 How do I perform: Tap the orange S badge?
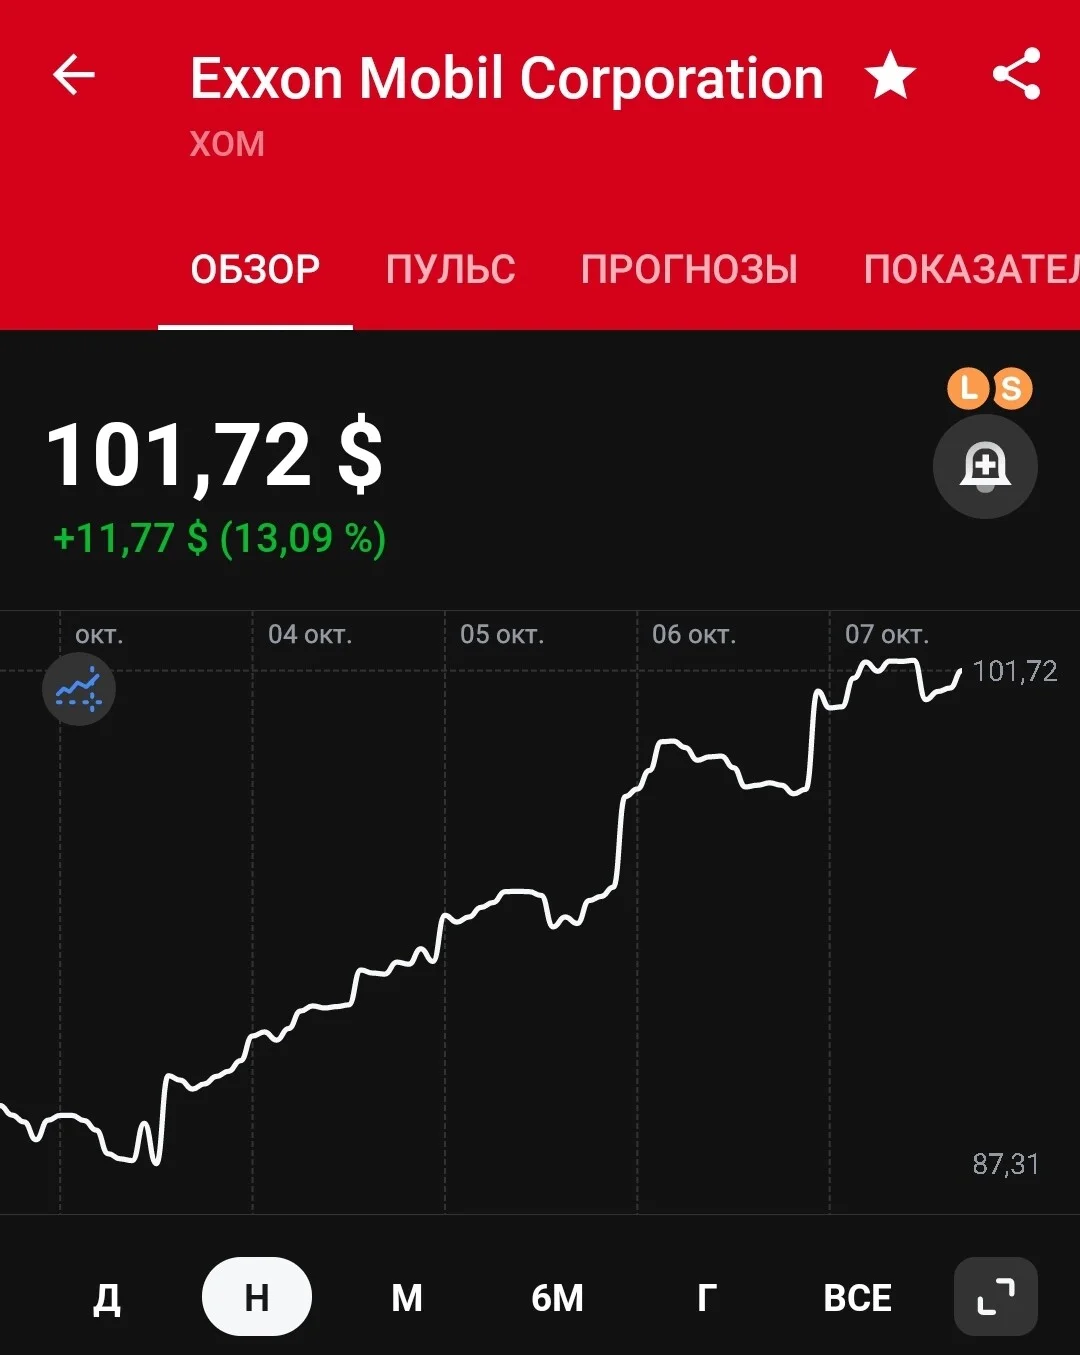[x=1011, y=388]
